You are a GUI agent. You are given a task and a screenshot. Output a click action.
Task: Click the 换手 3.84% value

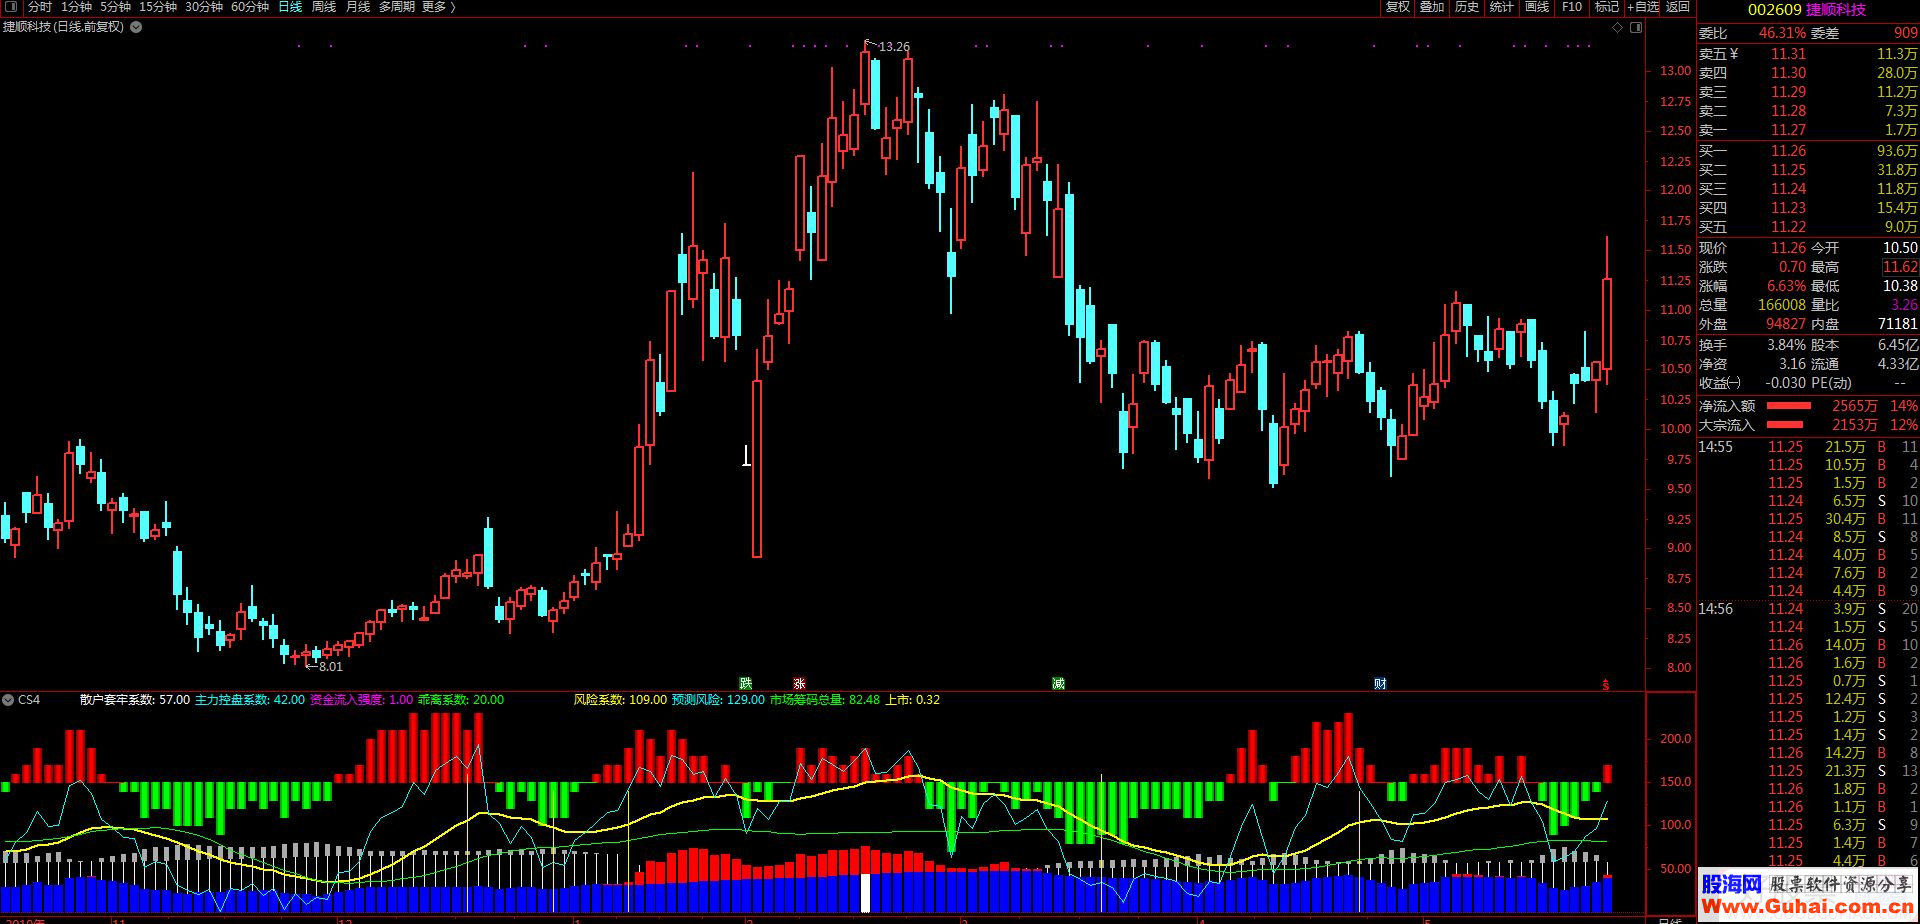(1786, 345)
